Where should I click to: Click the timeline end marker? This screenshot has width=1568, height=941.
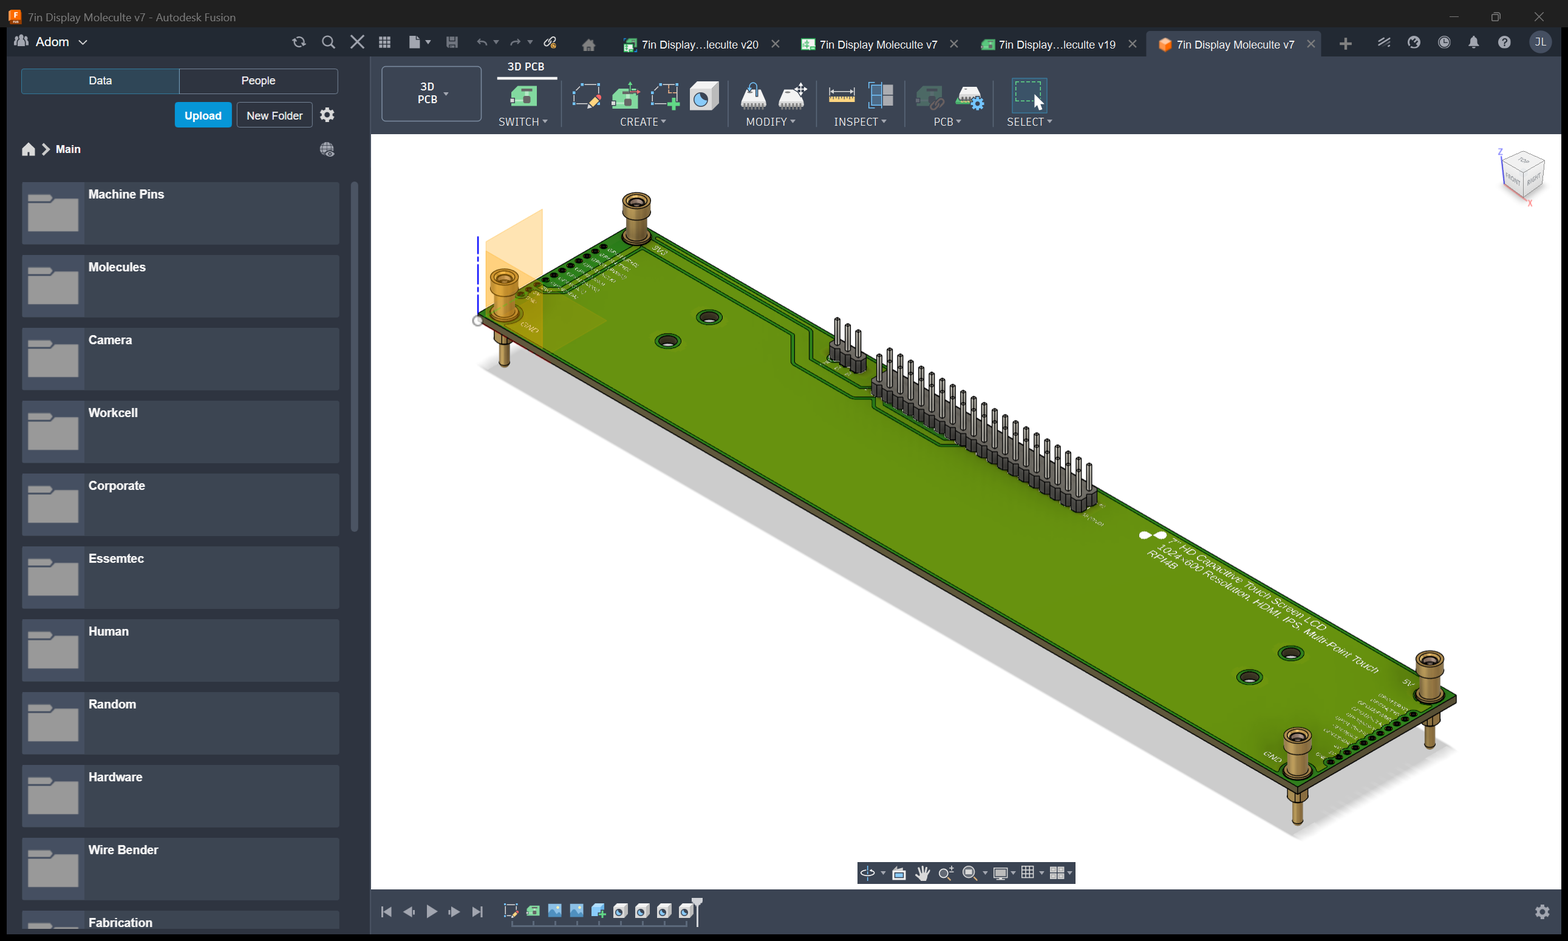697,911
